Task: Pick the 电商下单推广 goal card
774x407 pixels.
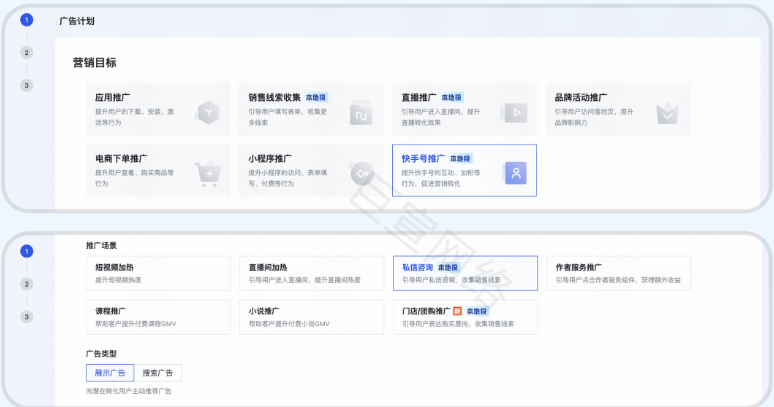Action: click(x=158, y=170)
